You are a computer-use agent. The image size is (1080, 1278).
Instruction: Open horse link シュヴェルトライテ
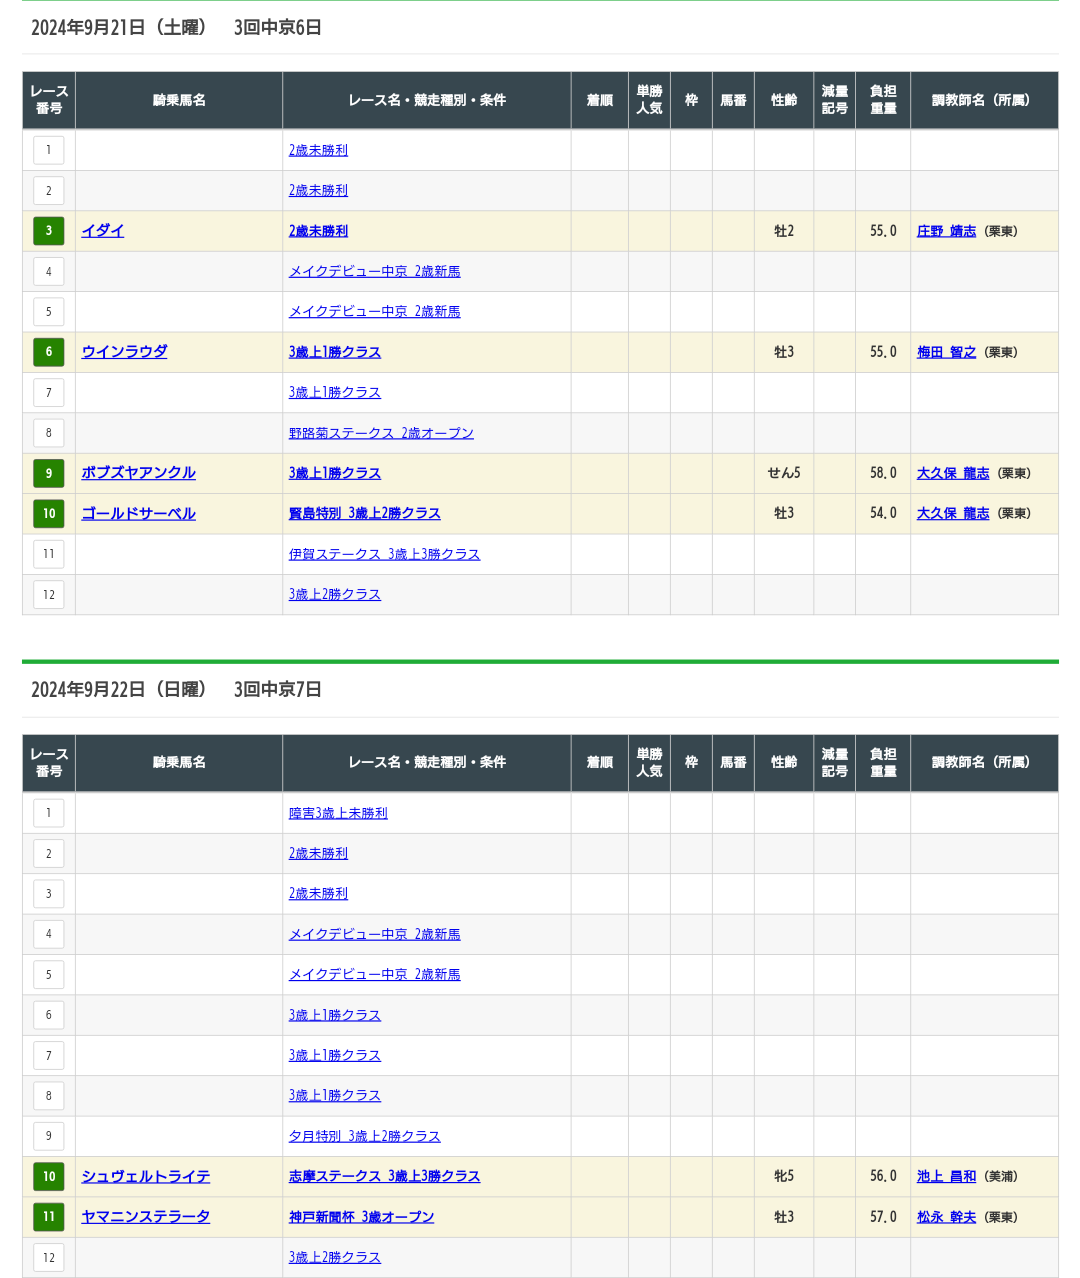[146, 1176]
